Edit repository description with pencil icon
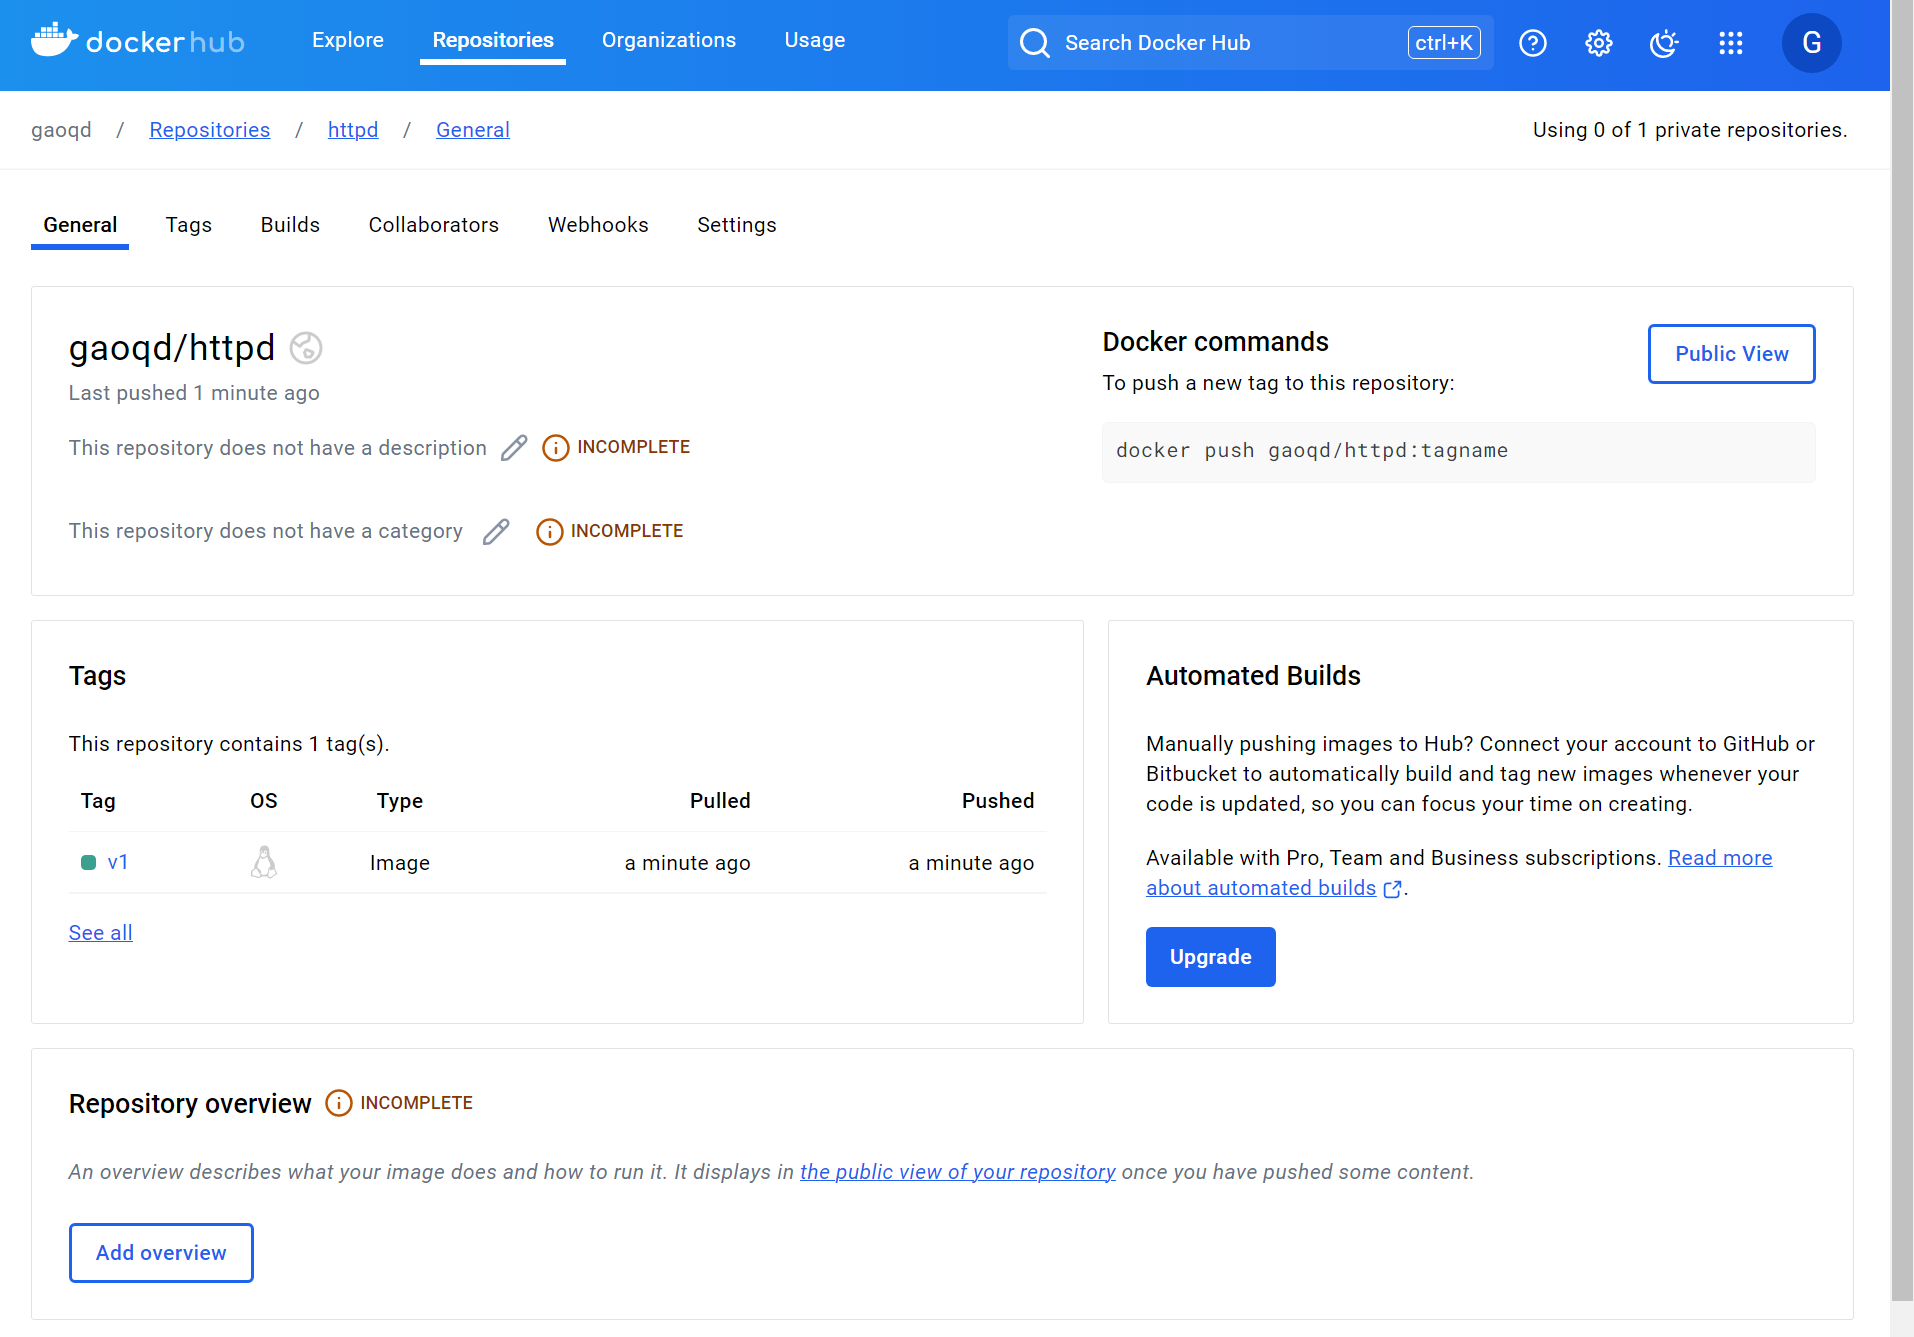The width and height of the screenshot is (1914, 1337). [514, 448]
